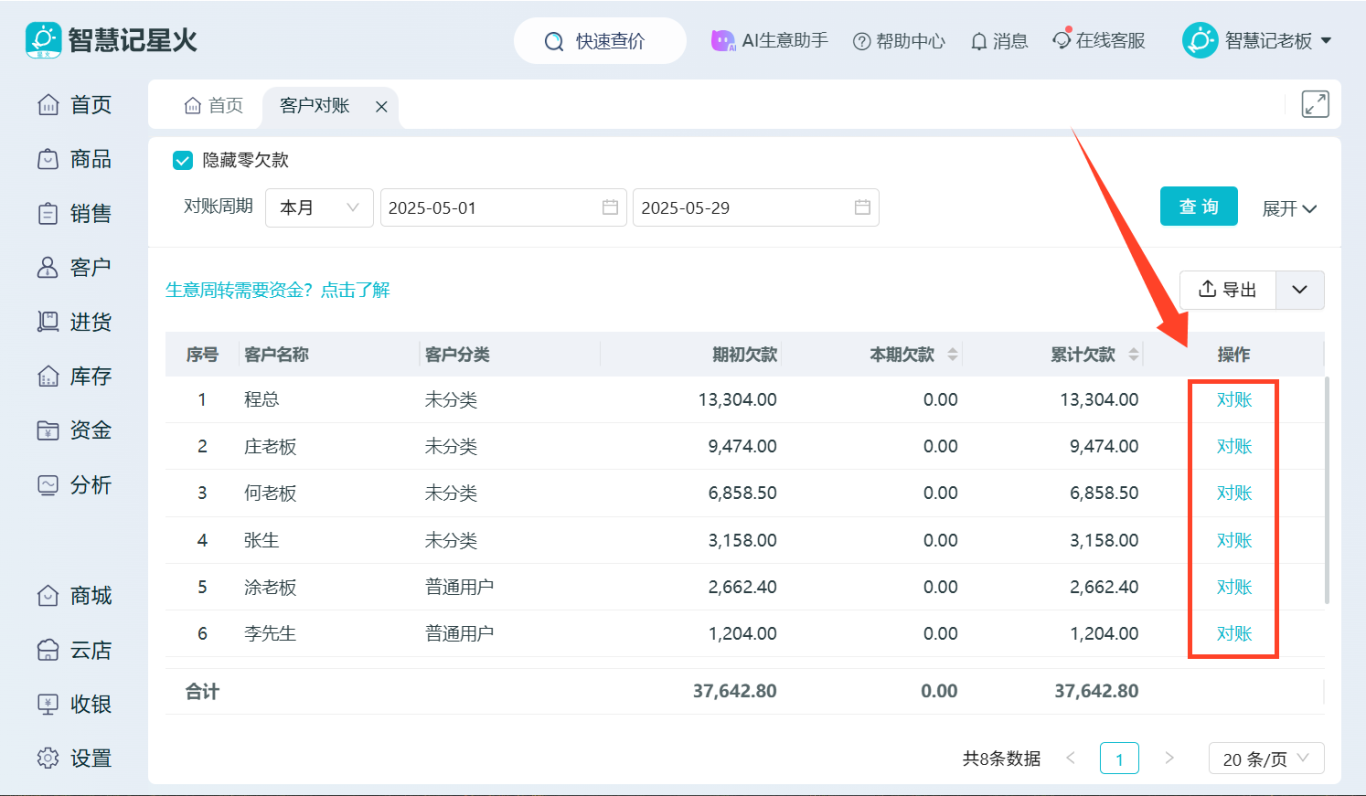Image resolution: width=1366 pixels, height=796 pixels.
Task: Open 设置 gear in the sidebar
Action: 48,758
